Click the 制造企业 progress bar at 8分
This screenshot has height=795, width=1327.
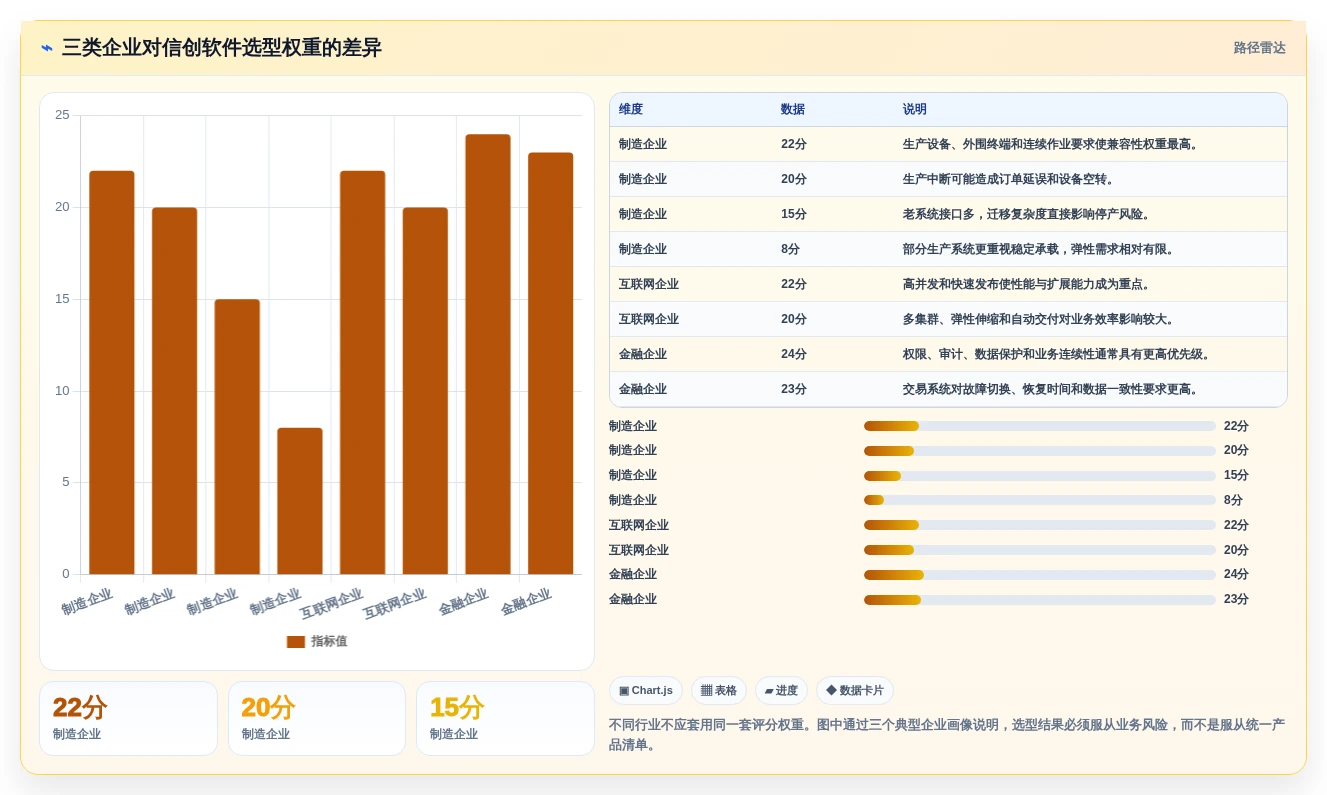(x=1040, y=500)
